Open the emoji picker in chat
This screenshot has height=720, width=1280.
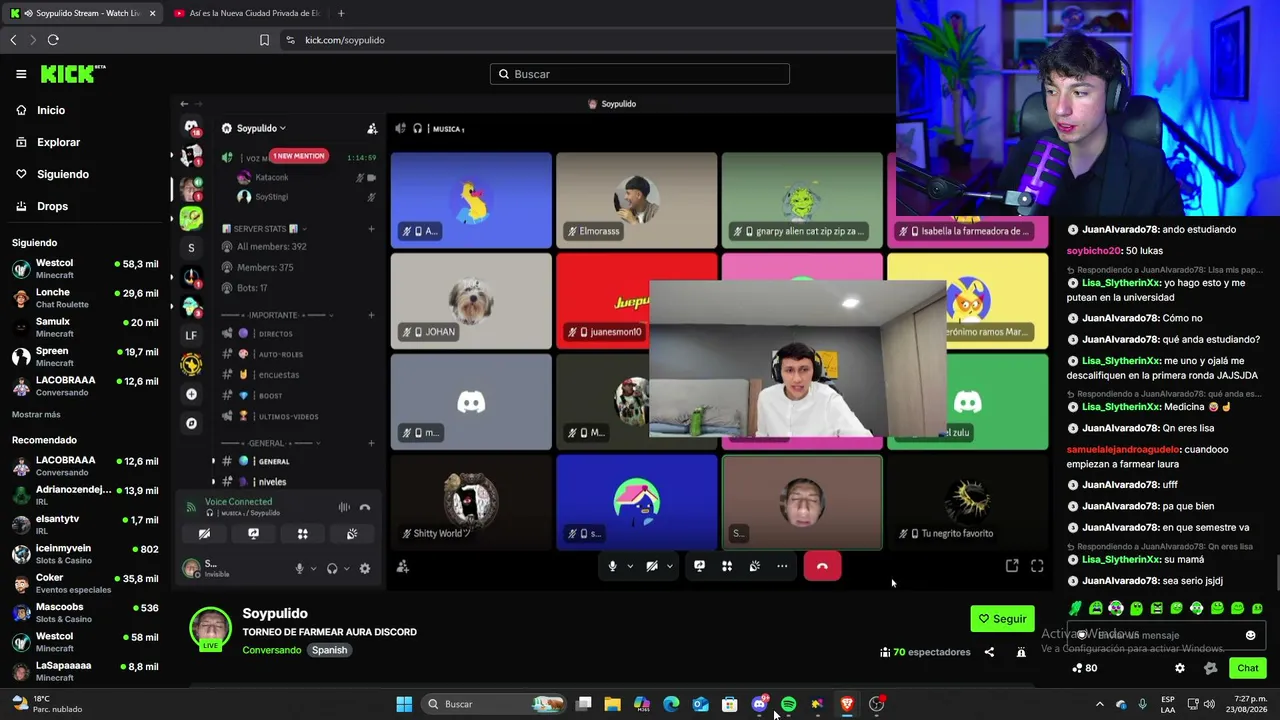[1250, 635]
